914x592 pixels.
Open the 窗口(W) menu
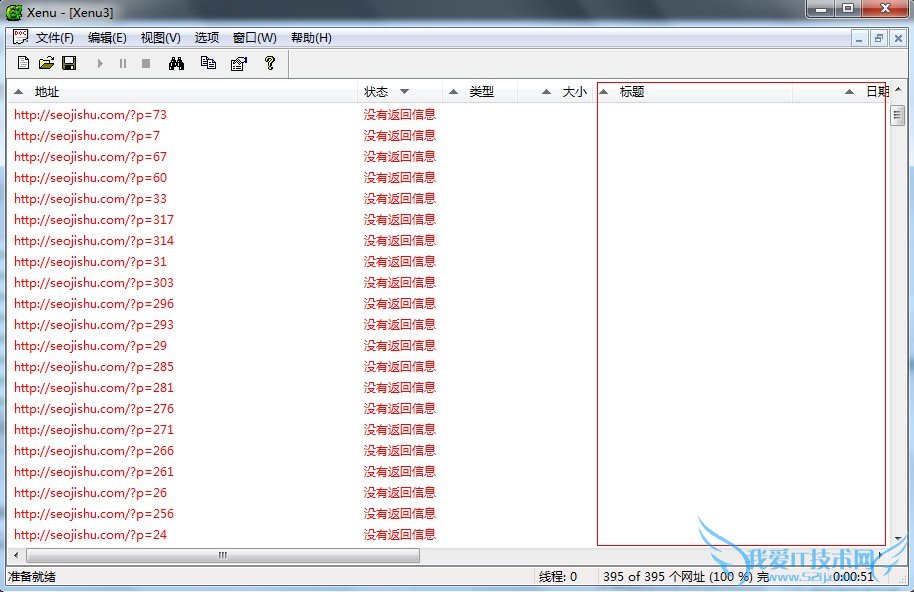tap(255, 38)
